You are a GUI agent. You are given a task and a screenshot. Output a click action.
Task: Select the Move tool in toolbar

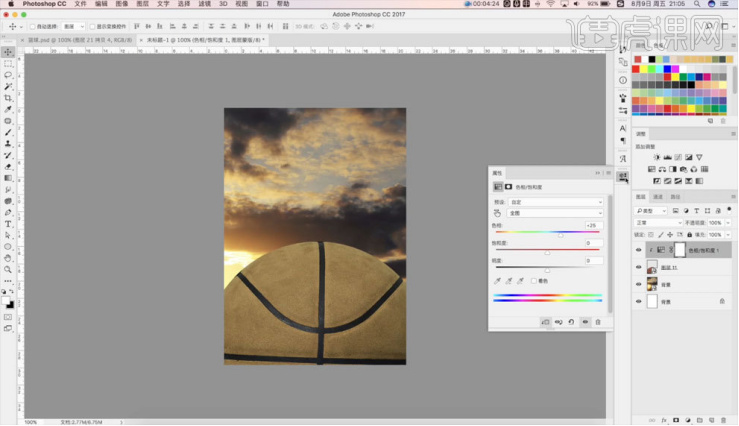[8, 51]
